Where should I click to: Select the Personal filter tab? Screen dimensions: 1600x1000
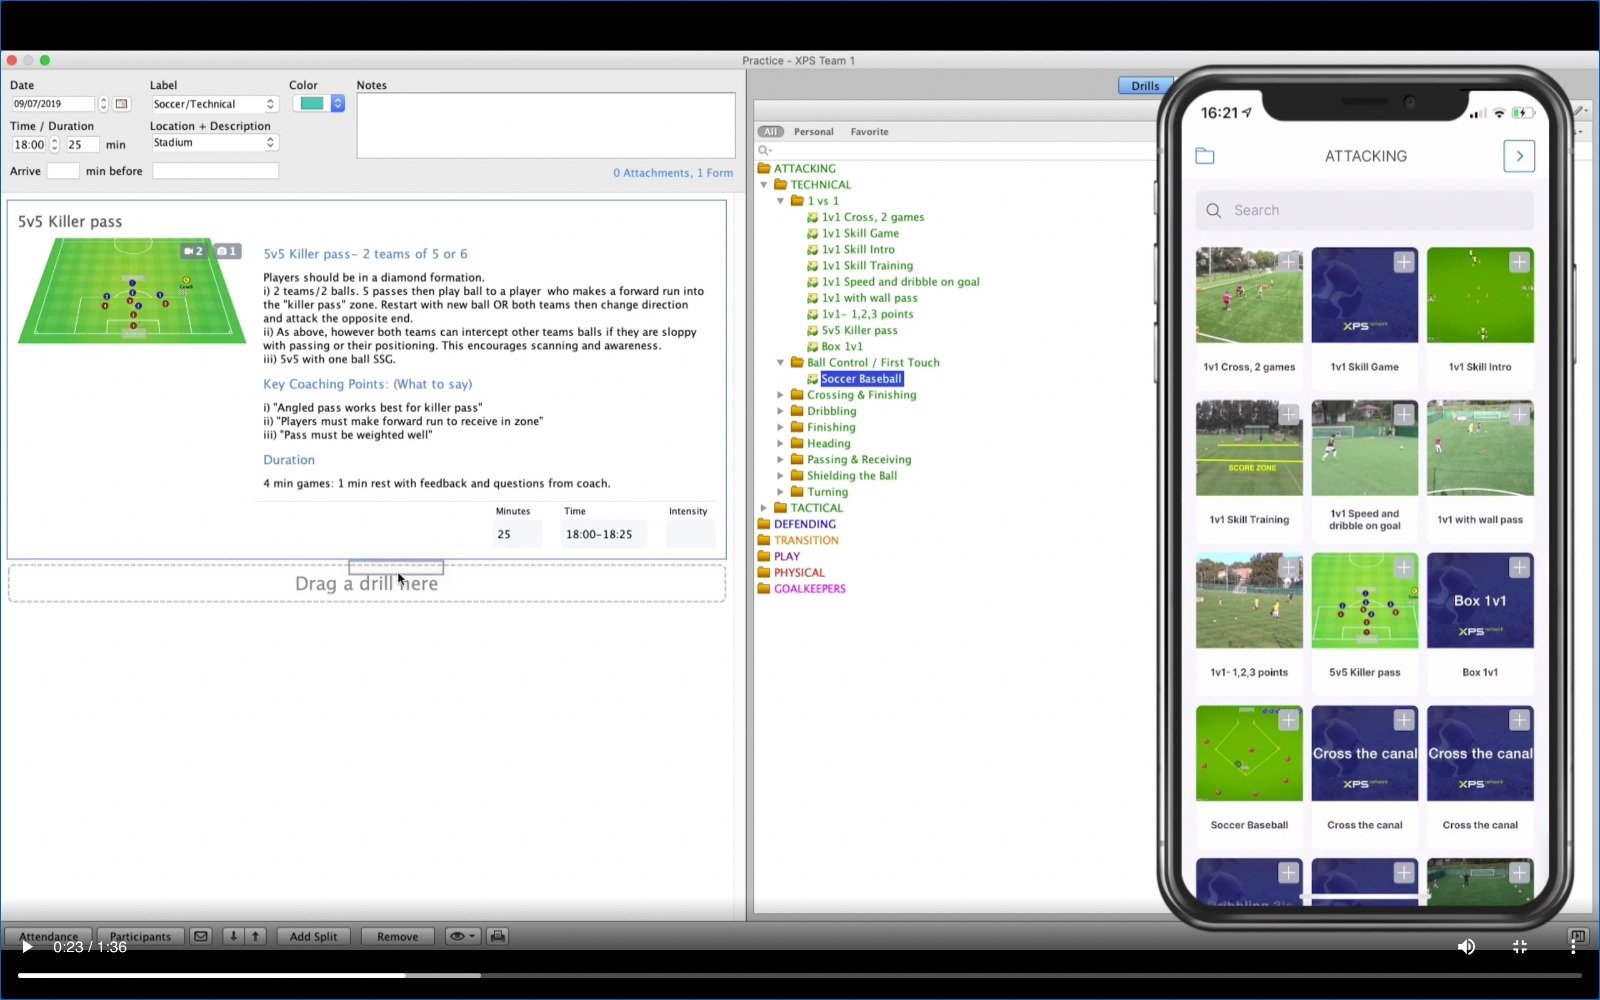click(x=813, y=131)
